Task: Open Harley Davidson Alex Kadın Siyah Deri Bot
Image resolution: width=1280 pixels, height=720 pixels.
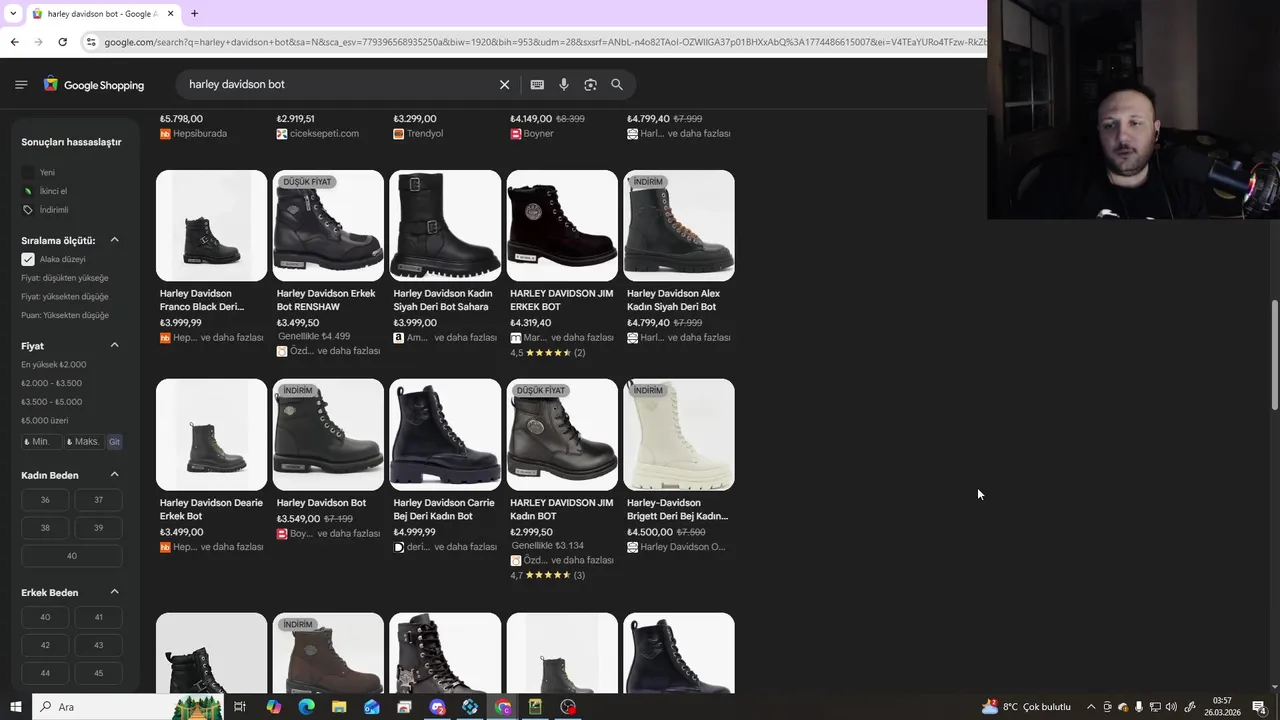Action: [x=679, y=226]
